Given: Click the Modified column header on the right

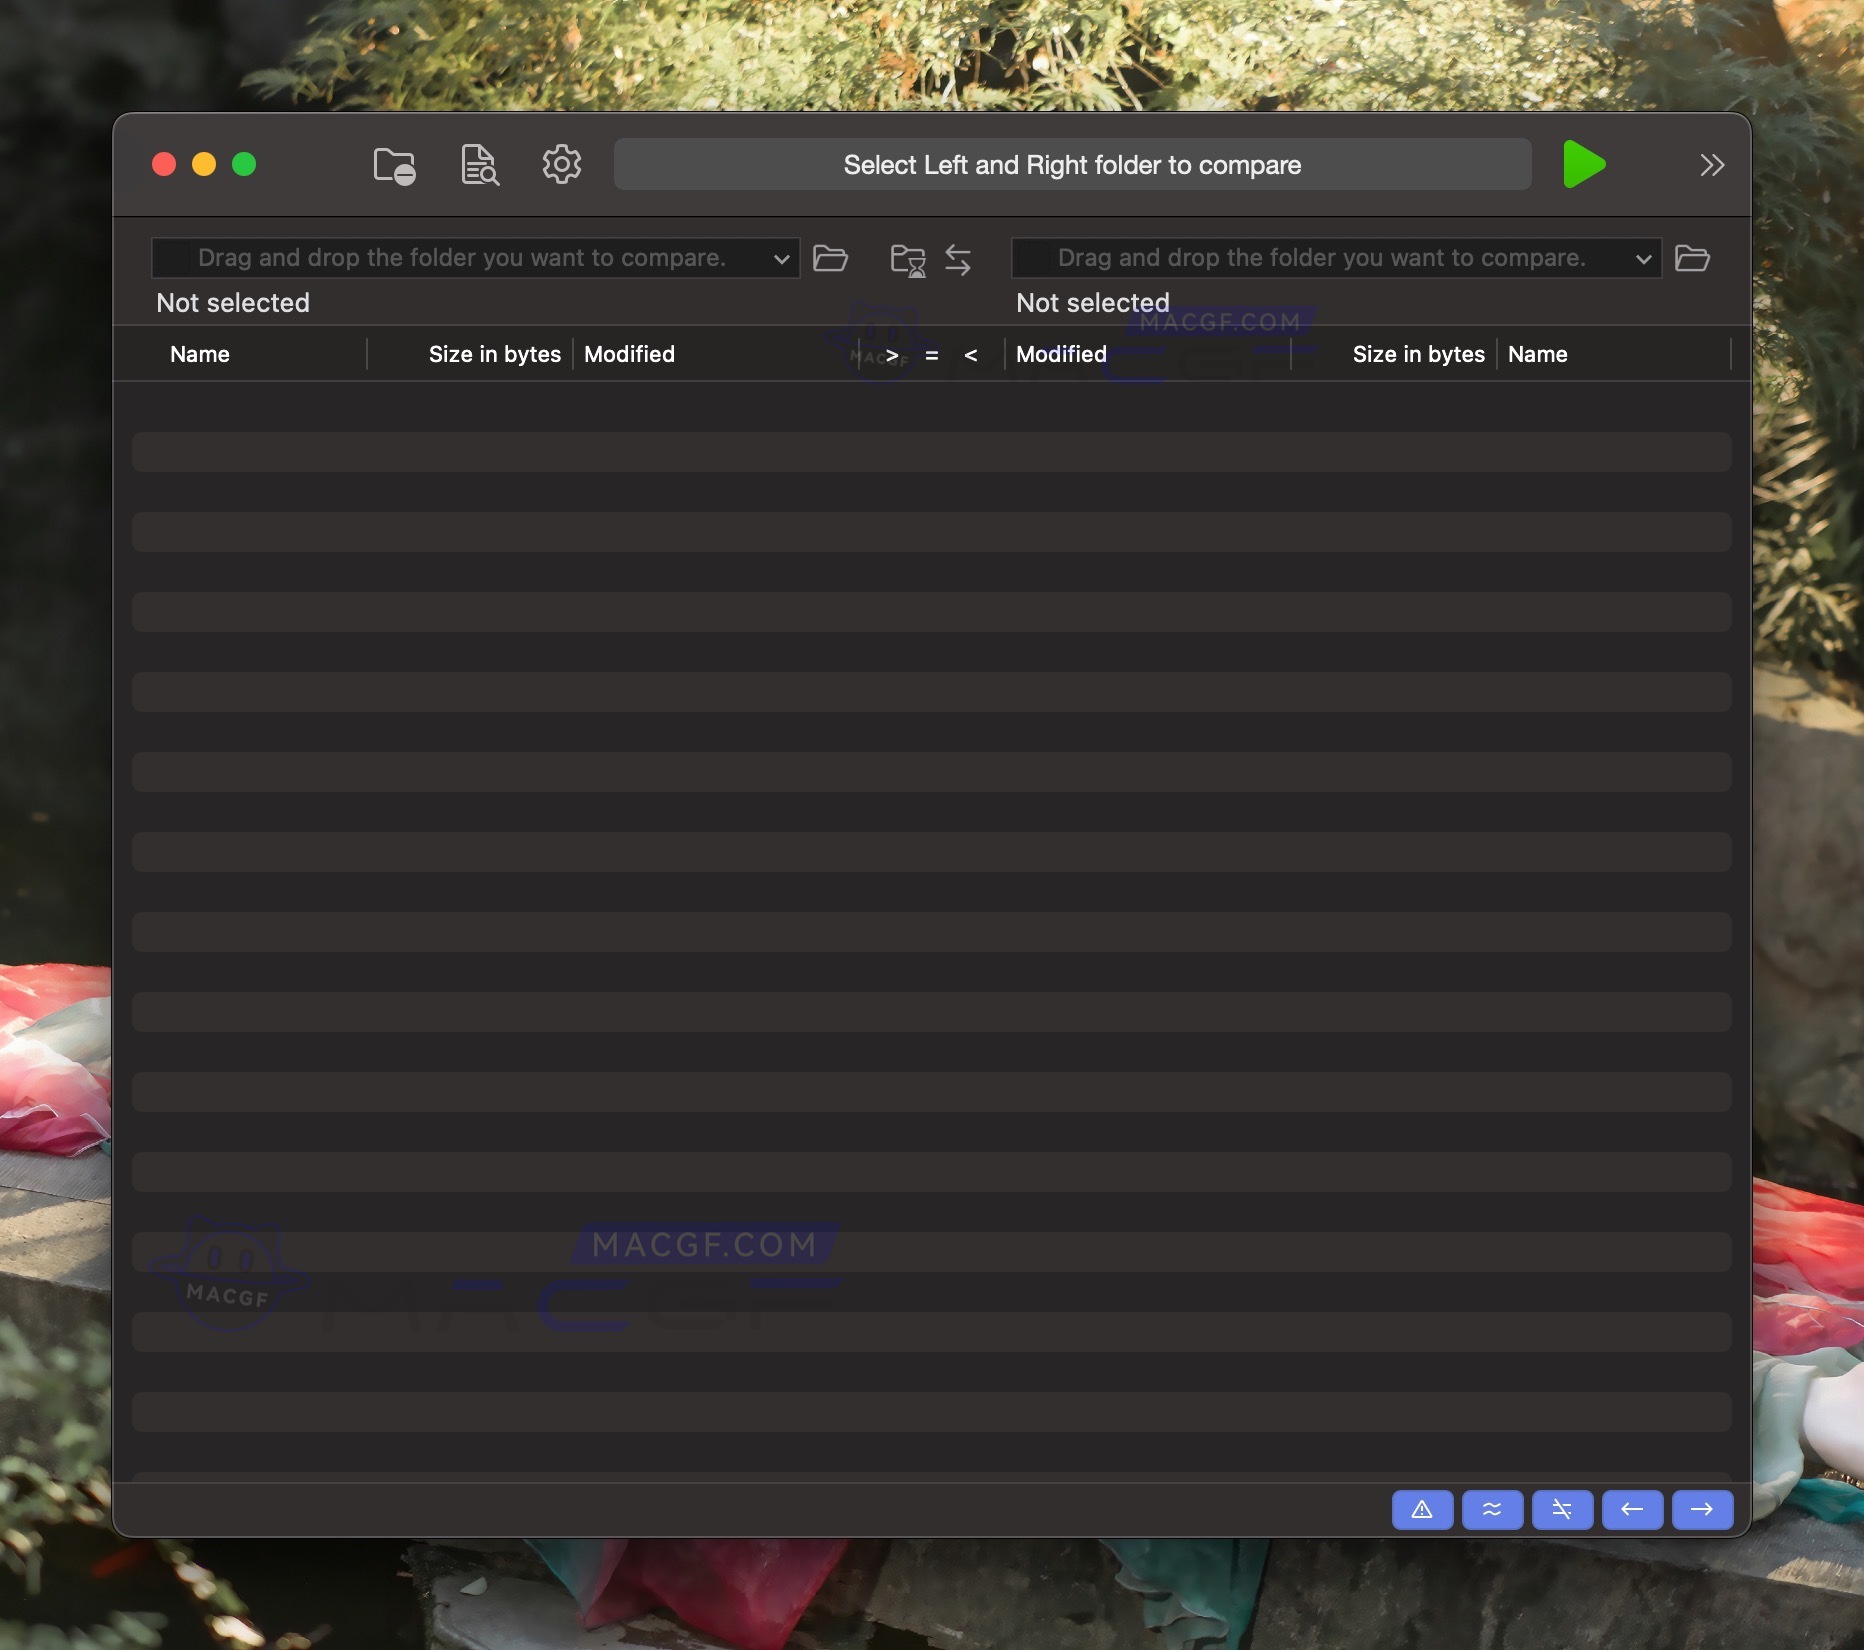Looking at the screenshot, I should (x=1061, y=354).
